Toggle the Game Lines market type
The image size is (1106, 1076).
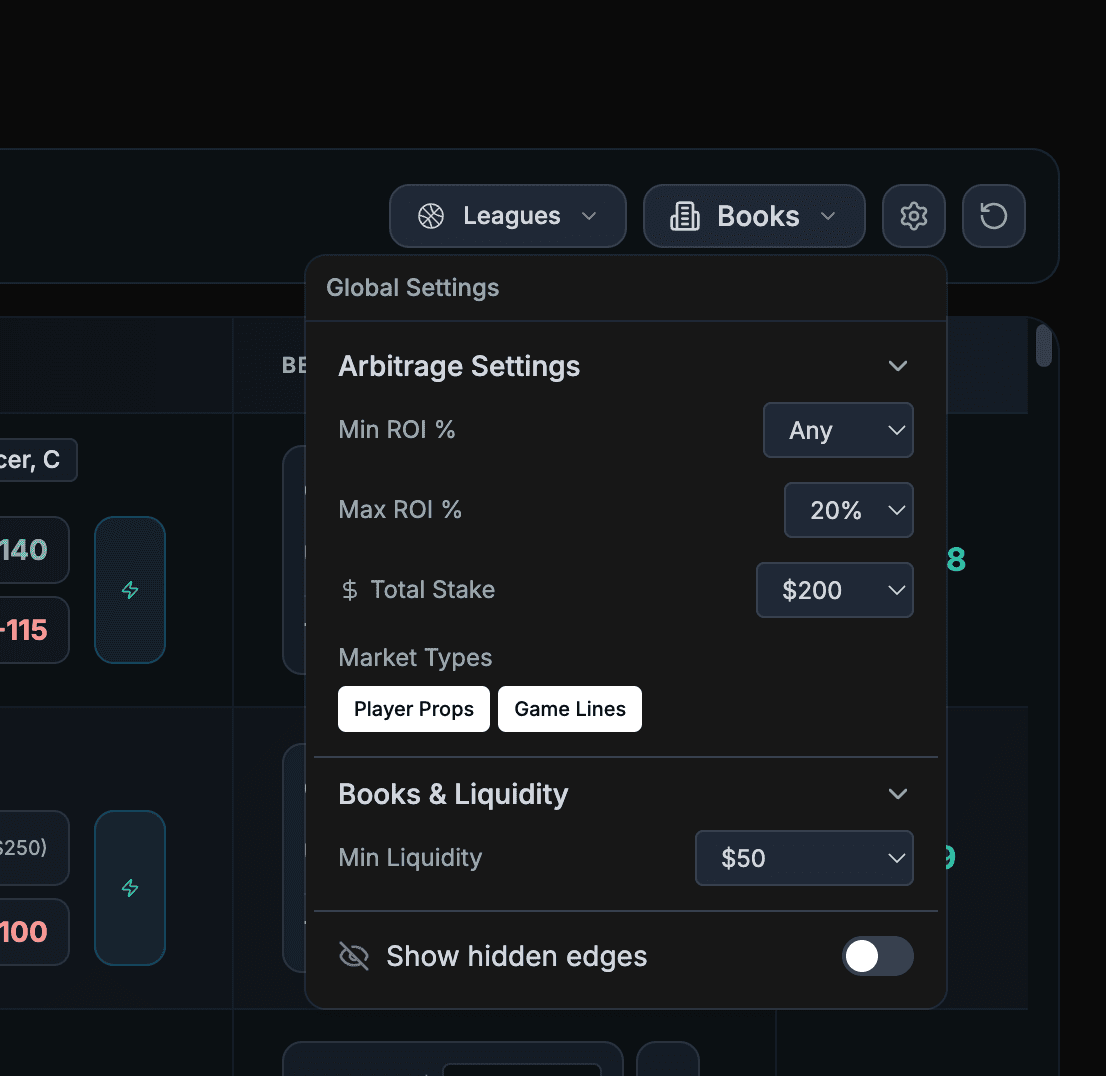click(x=569, y=708)
